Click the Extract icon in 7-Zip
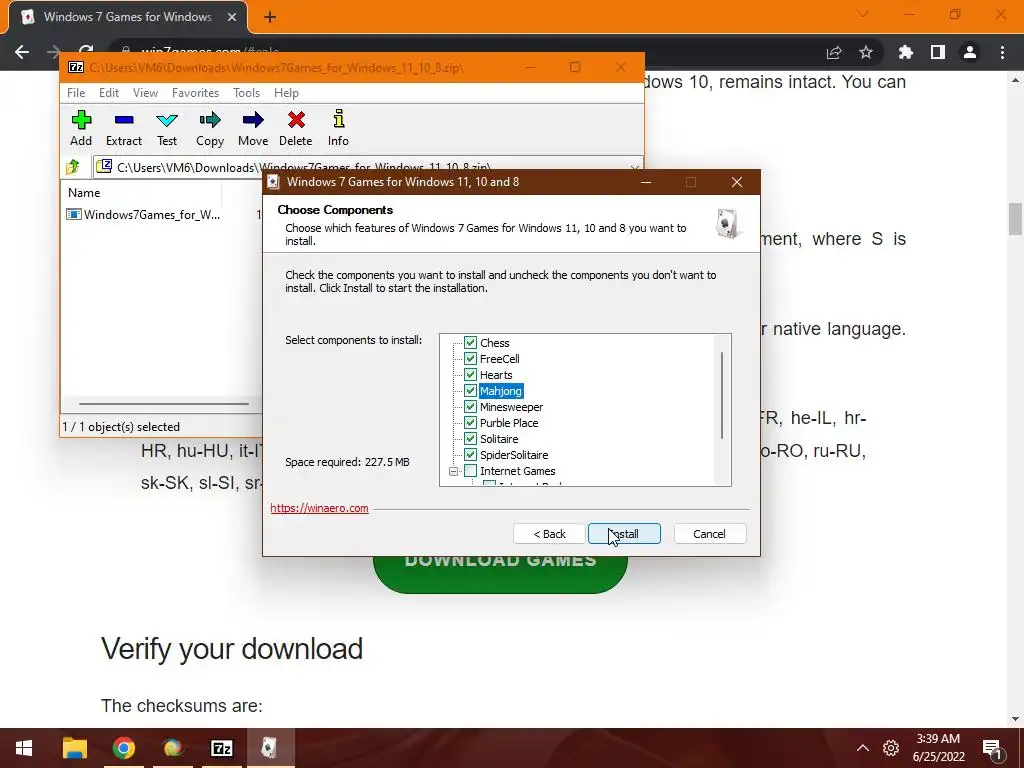1024x768 pixels. coord(124,128)
